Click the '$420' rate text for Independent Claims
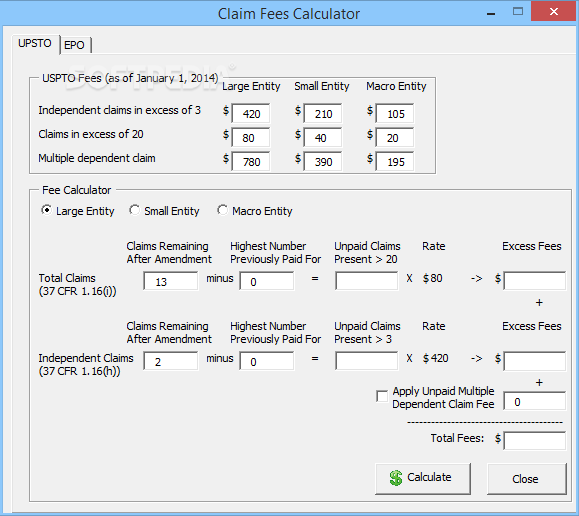The image size is (579, 516). coord(436,358)
